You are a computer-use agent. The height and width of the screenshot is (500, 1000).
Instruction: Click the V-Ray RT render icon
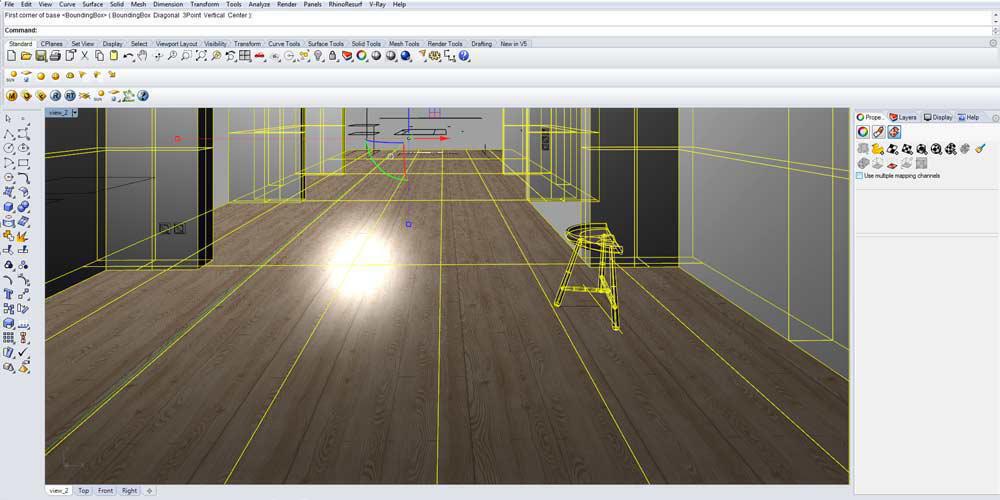click(70, 96)
